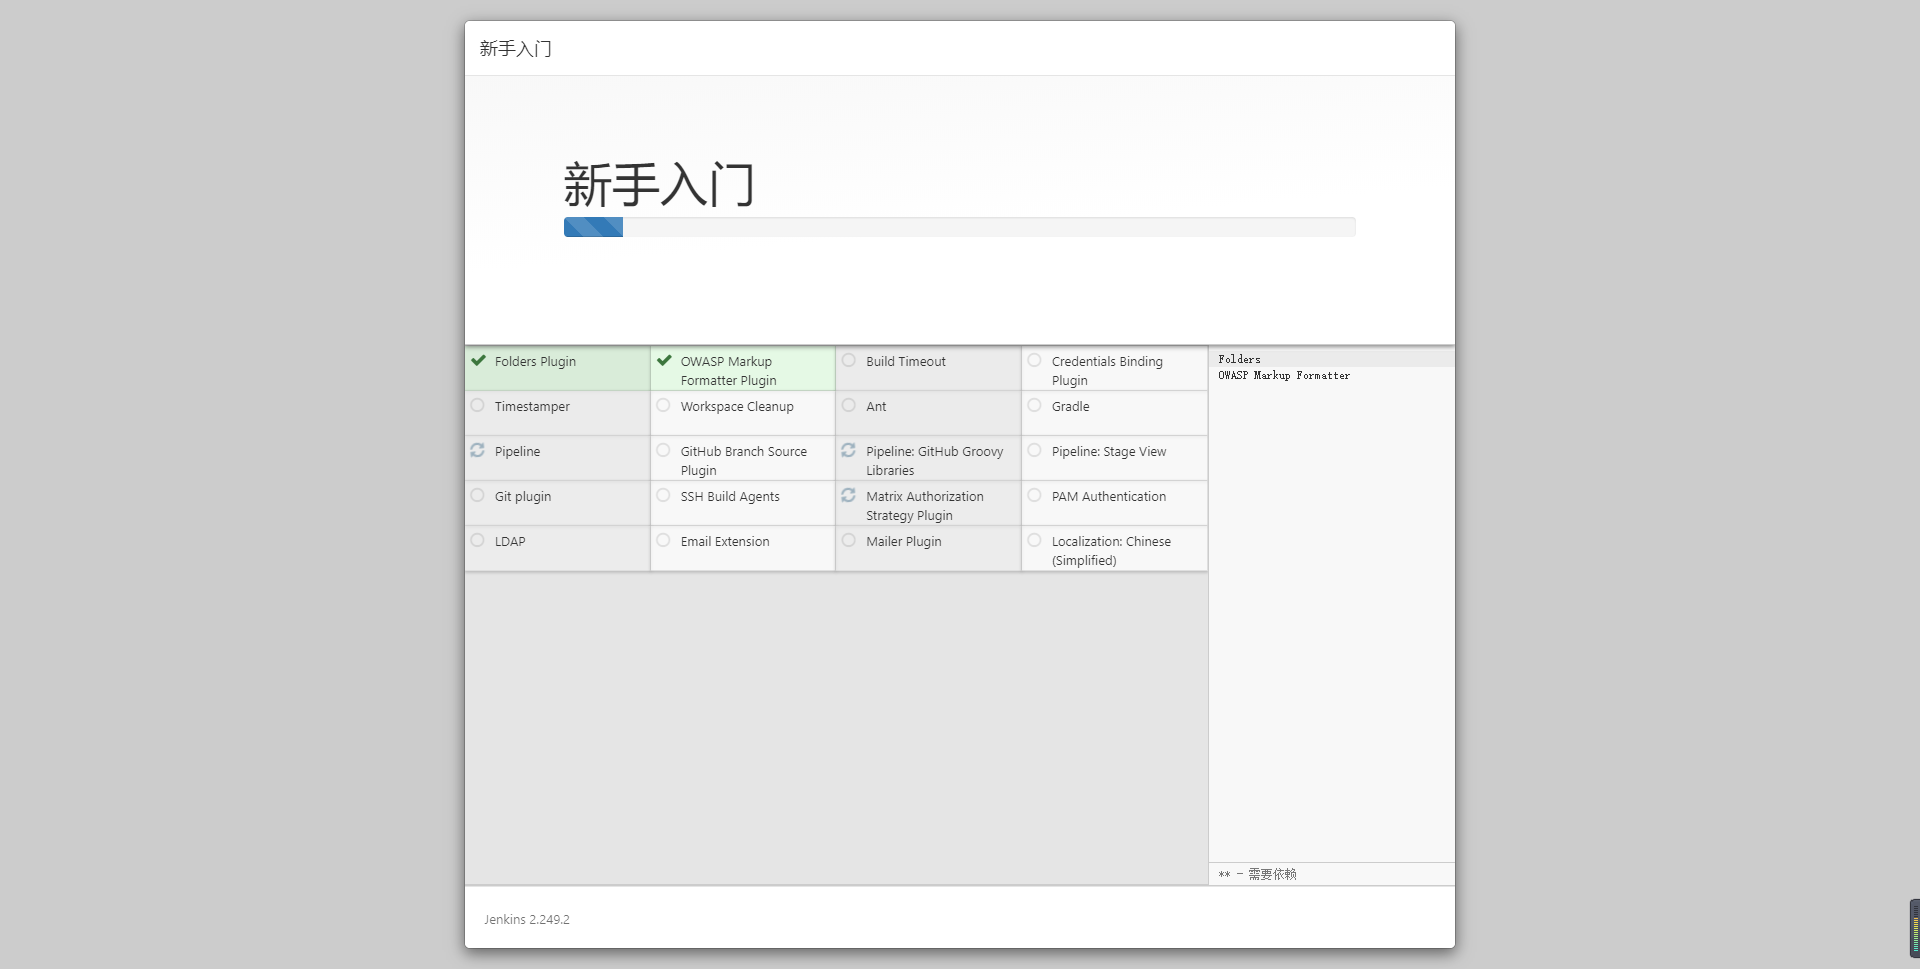Screen dimensions: 1920x969
Task: Click the Pipeline: Stage View label
Action: click(1109, 451)
